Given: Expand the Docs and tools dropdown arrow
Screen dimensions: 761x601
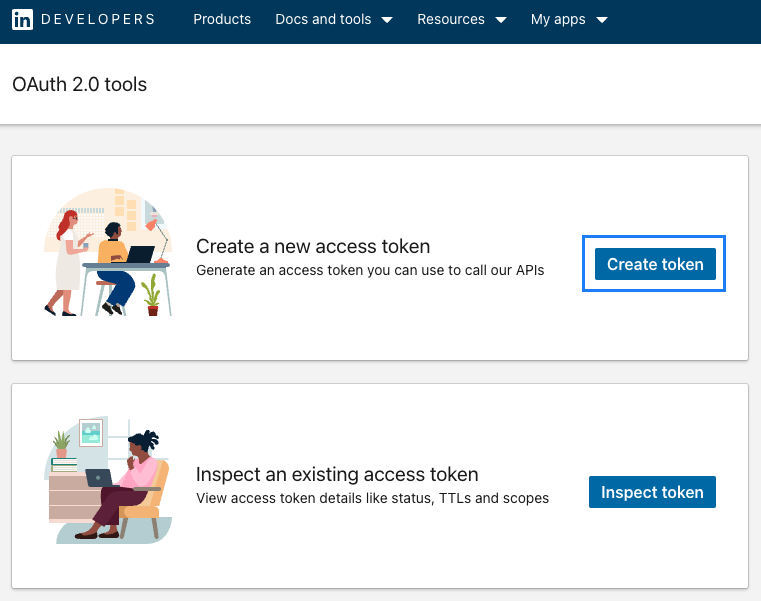Looking at the screenshot, I should pyautogui.click(x=387, y=20).
